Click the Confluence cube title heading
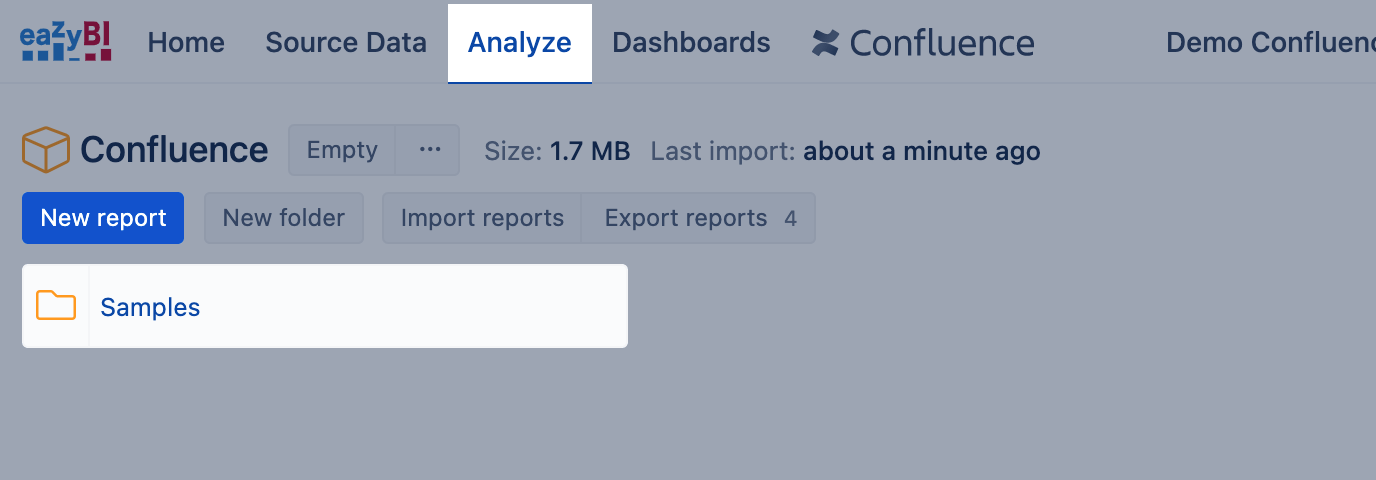 (174, 150)
